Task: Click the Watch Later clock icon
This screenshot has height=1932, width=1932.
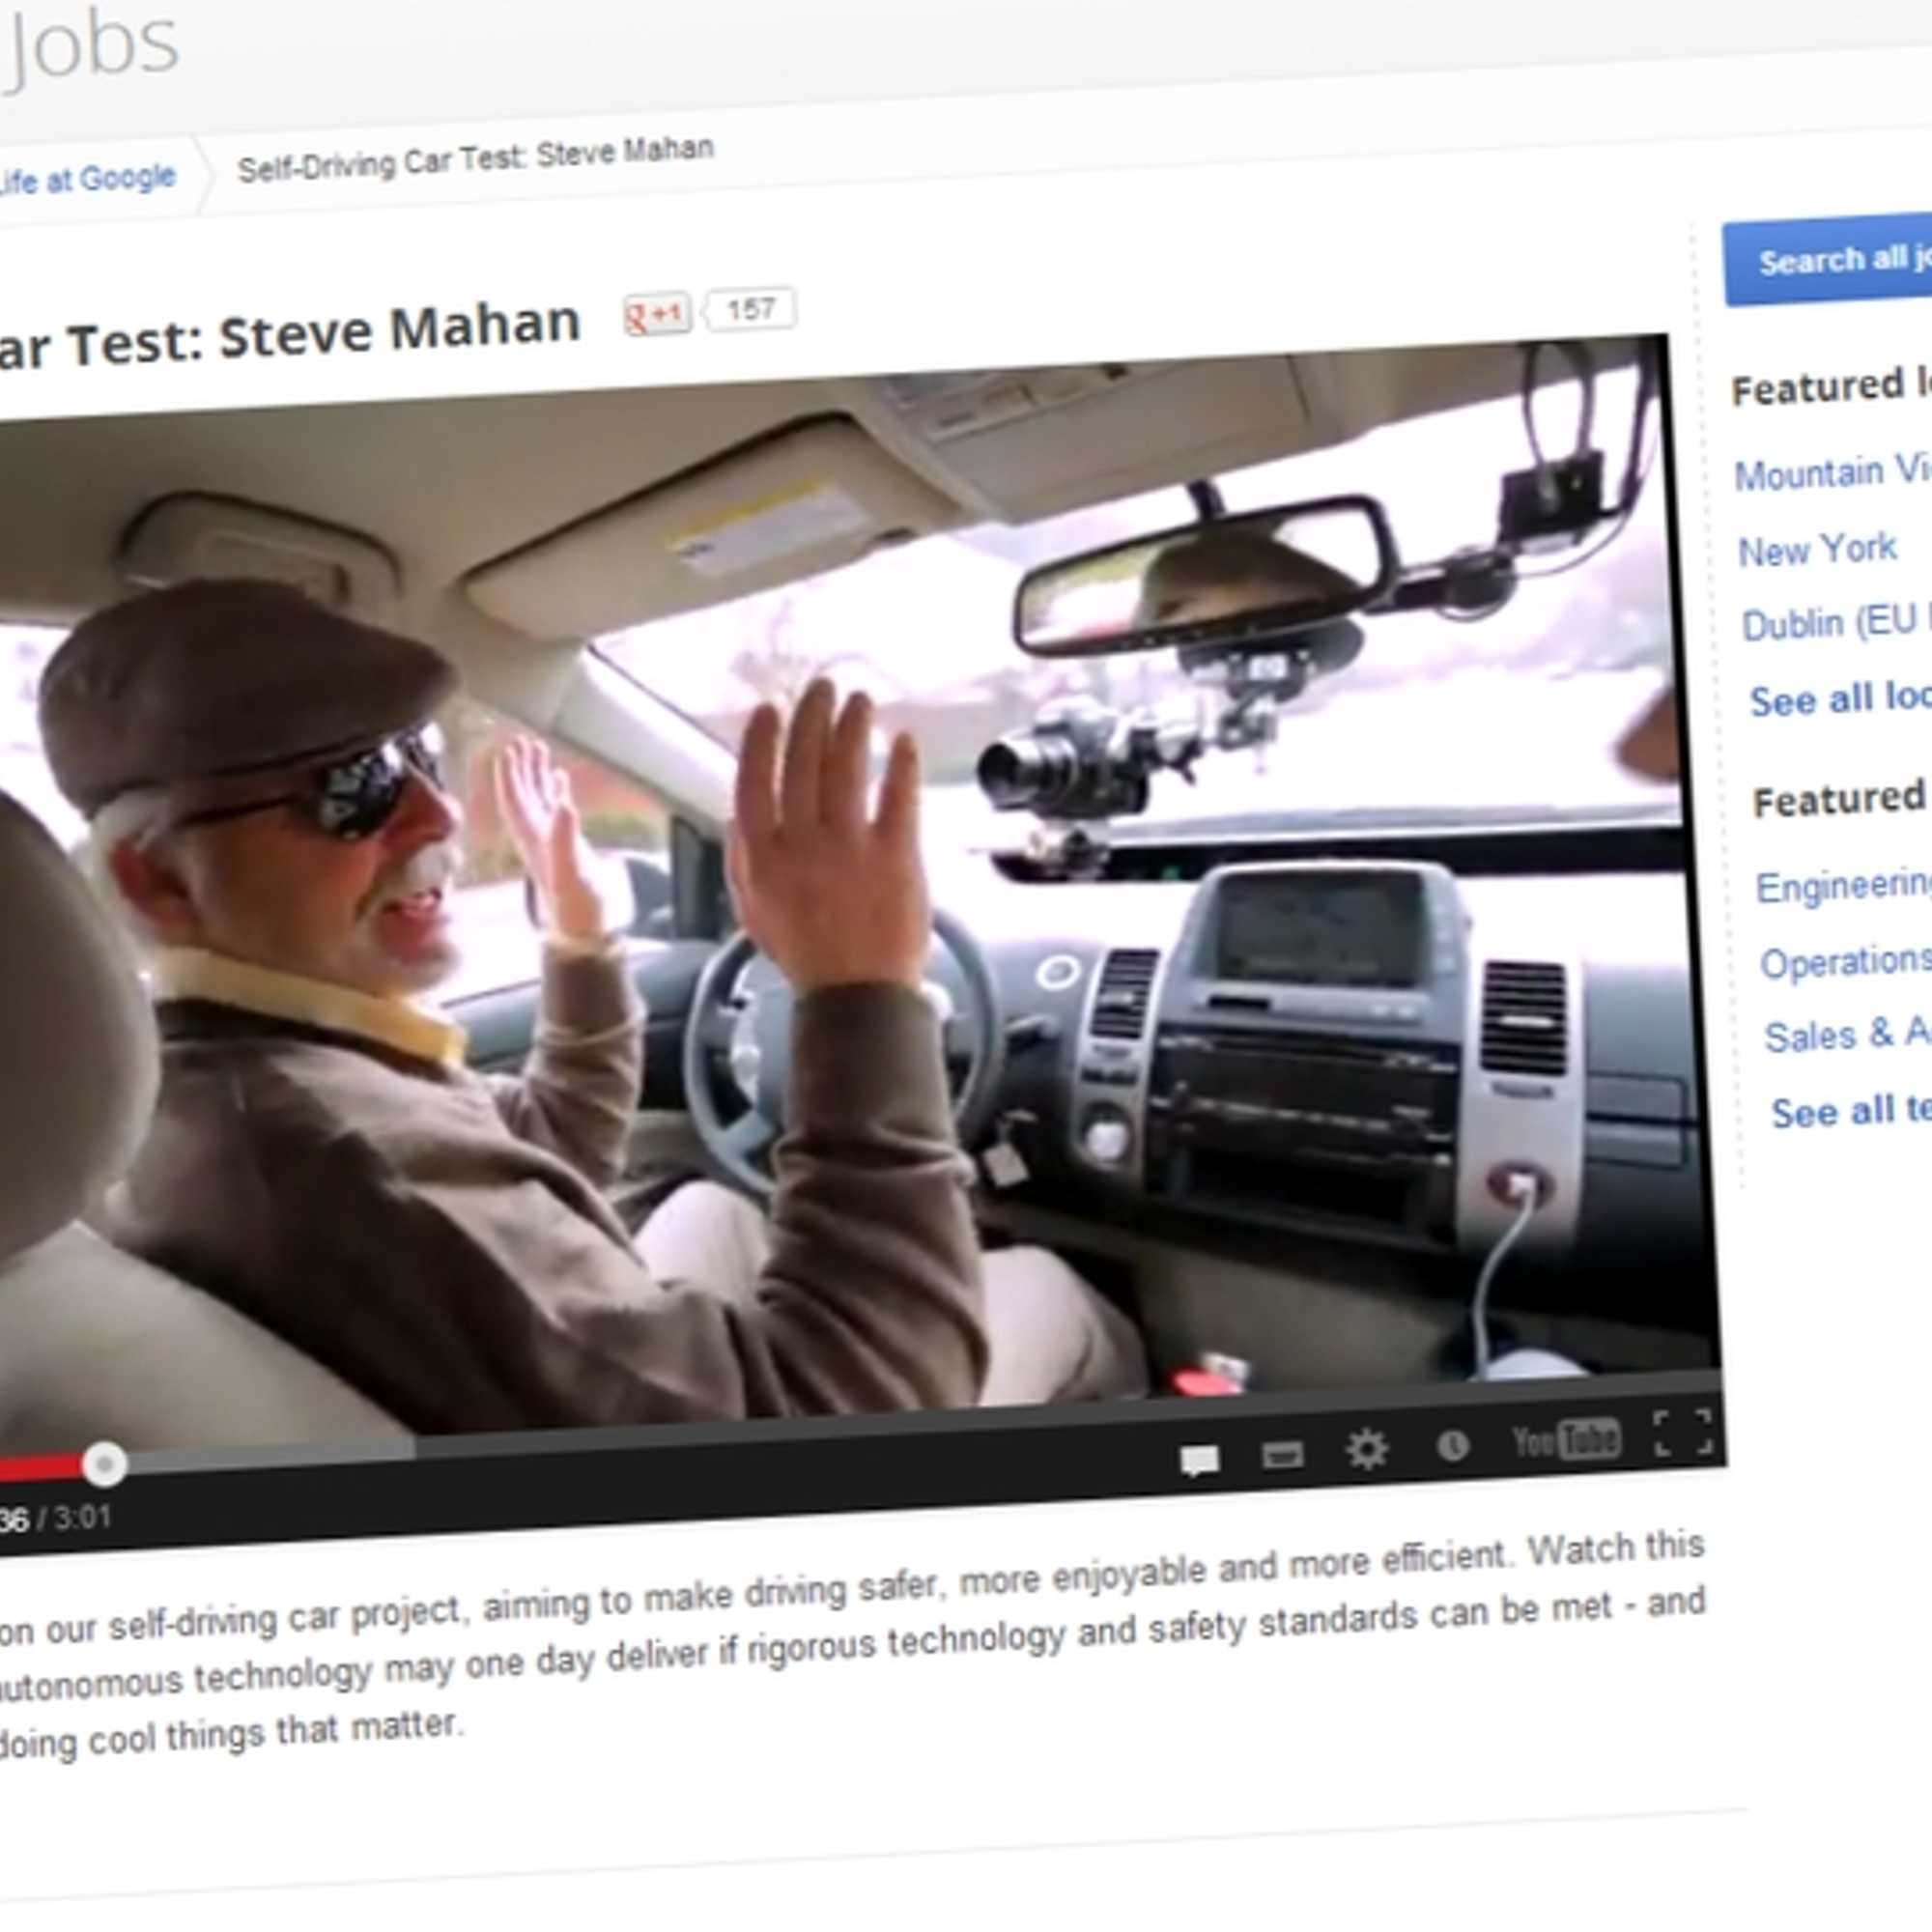Action: click(1452, 1445)
